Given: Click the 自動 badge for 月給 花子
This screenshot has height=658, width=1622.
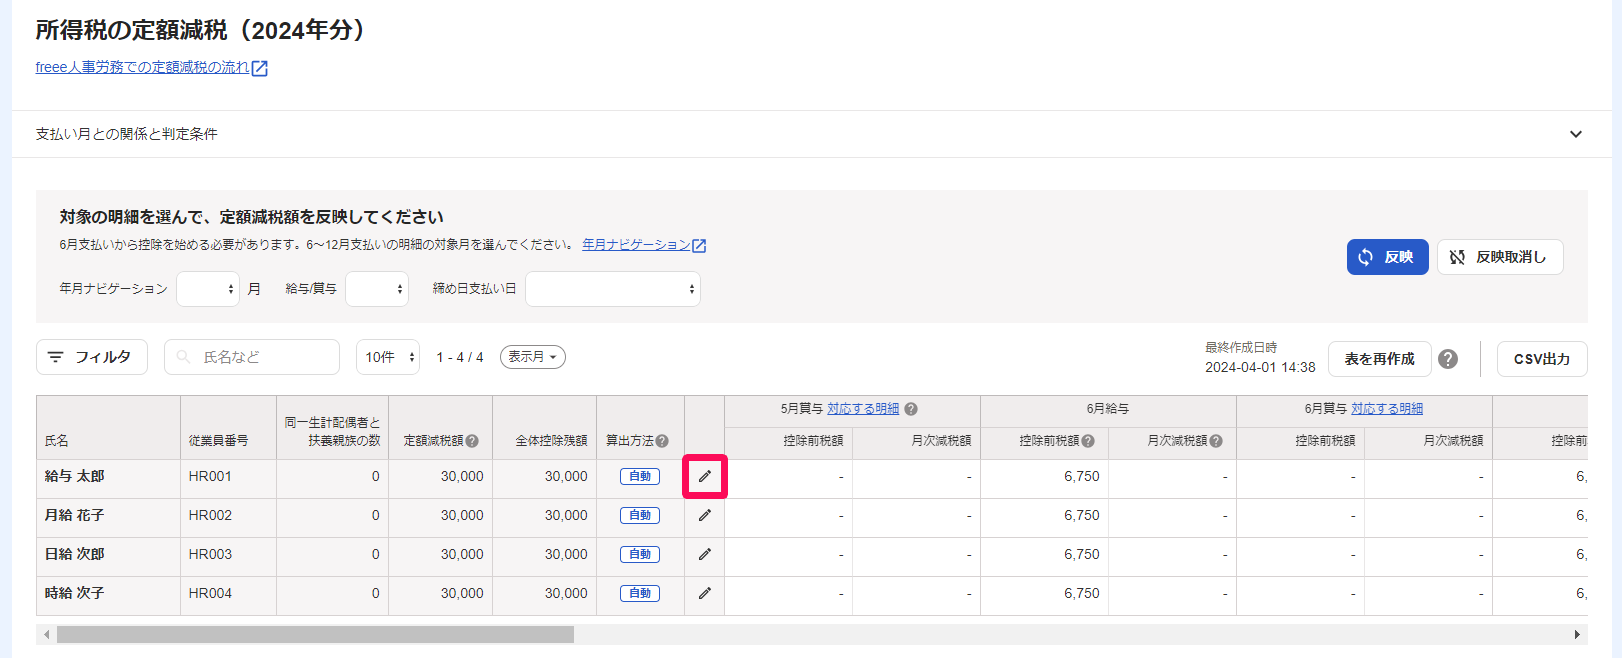Looking at the screenshot, I should click(640, 515).
